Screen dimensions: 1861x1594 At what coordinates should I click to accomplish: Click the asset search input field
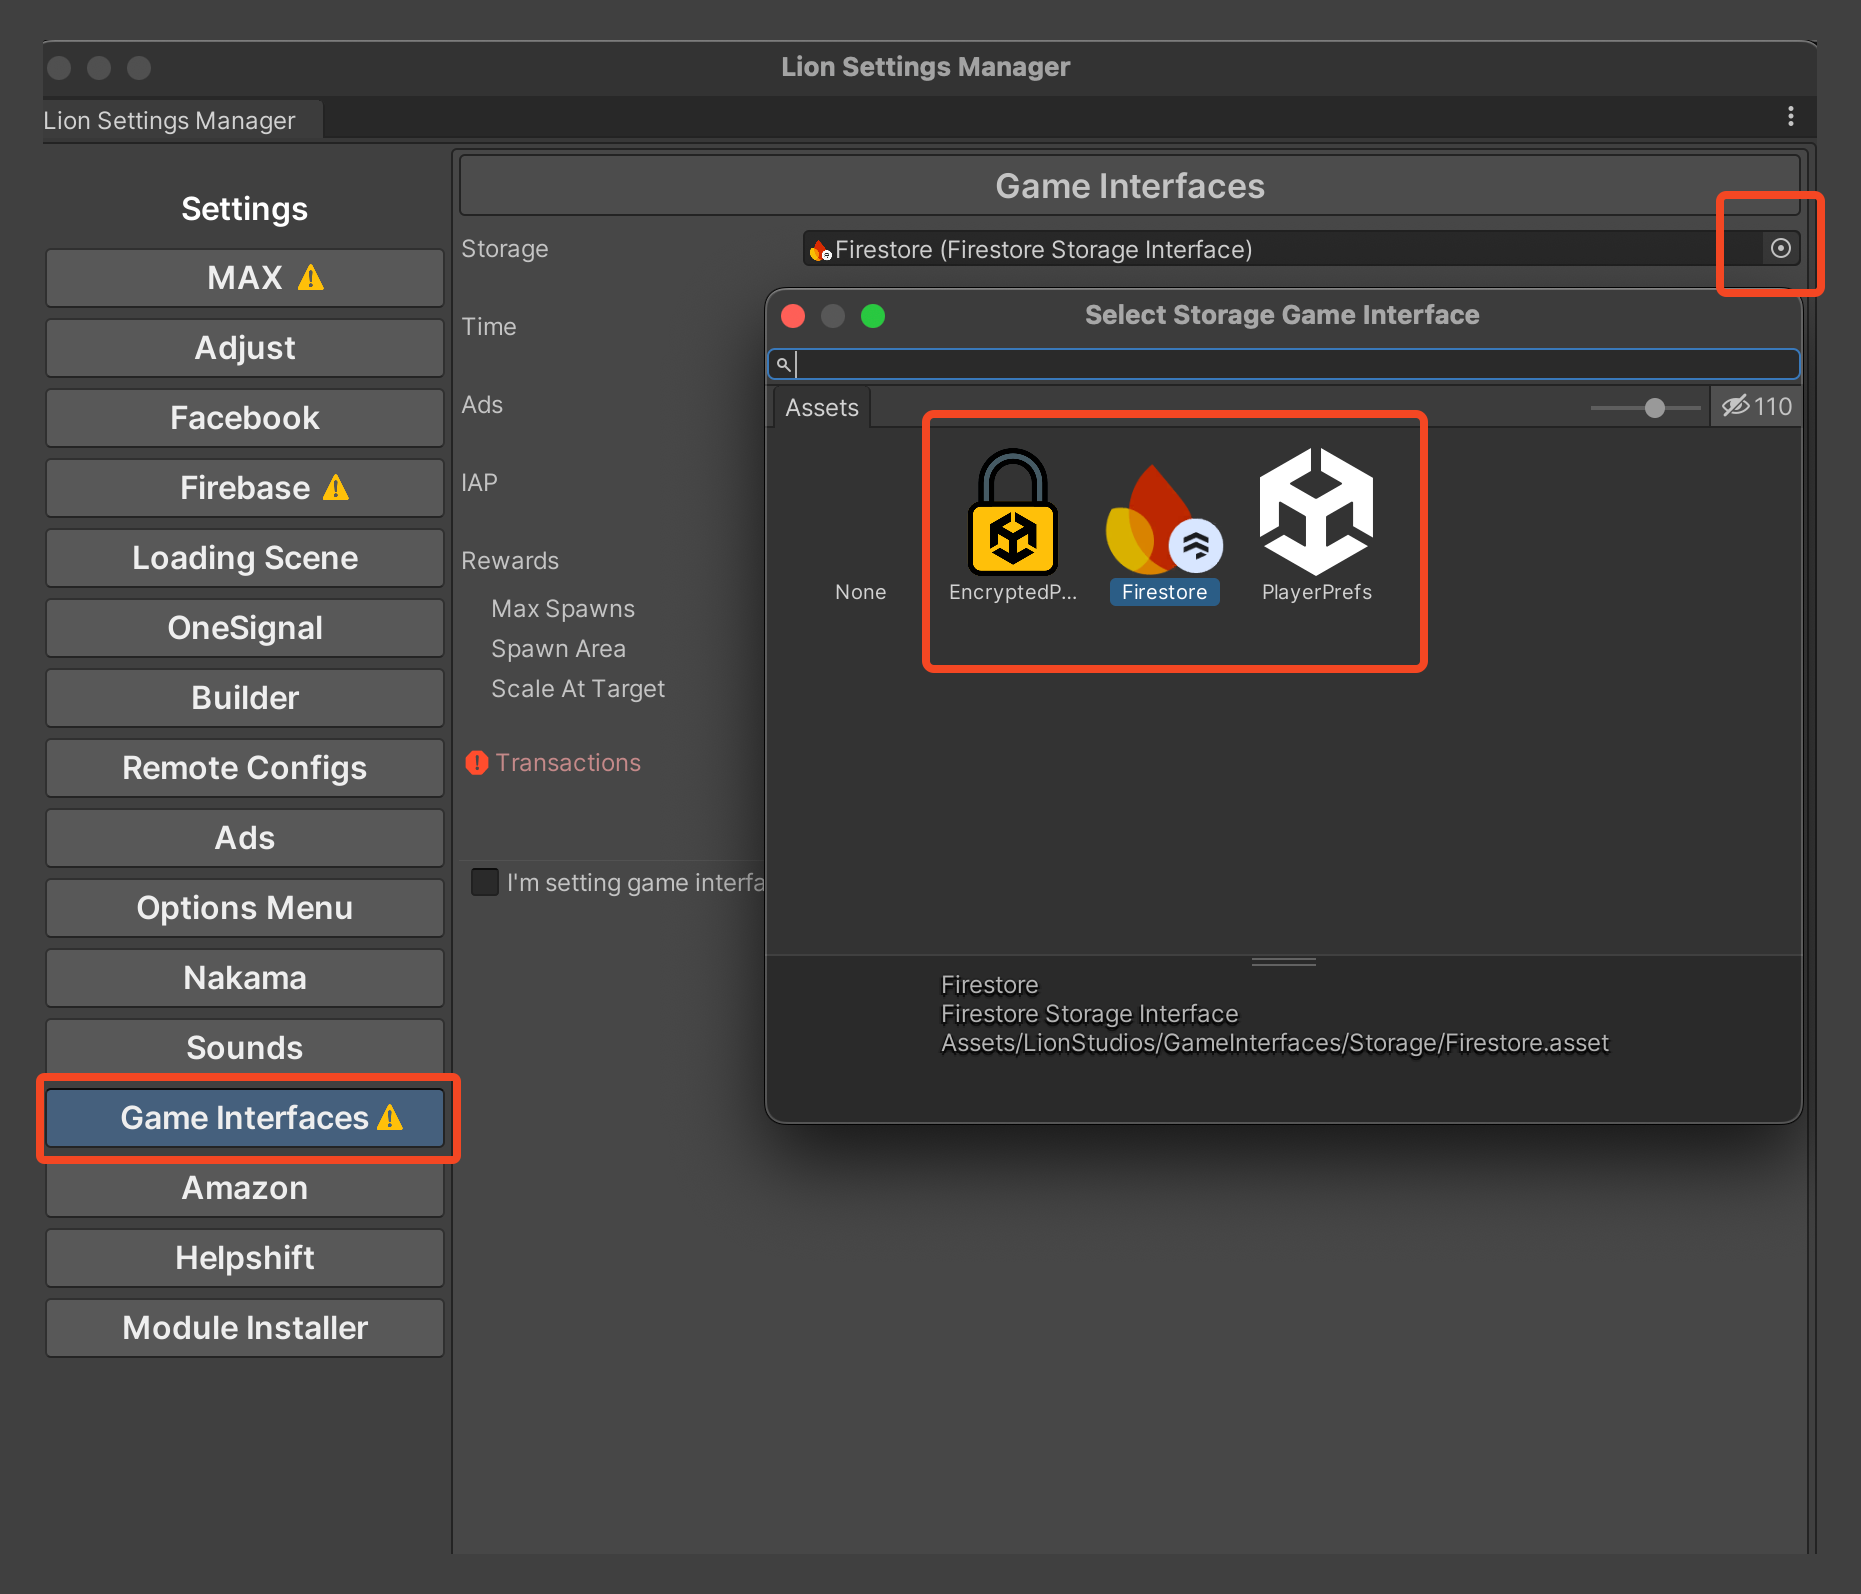point(1290,364)
